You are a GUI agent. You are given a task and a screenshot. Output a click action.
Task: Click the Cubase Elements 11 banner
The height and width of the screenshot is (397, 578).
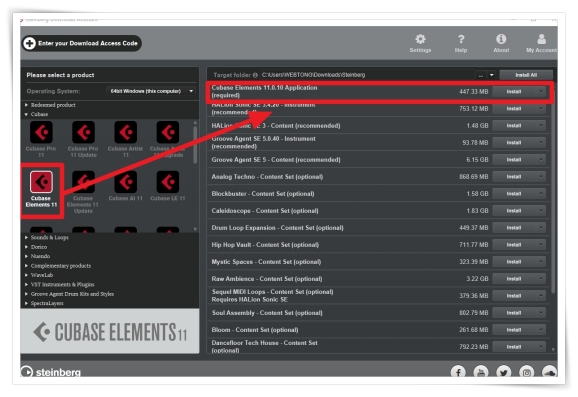(x=110, y=331)
